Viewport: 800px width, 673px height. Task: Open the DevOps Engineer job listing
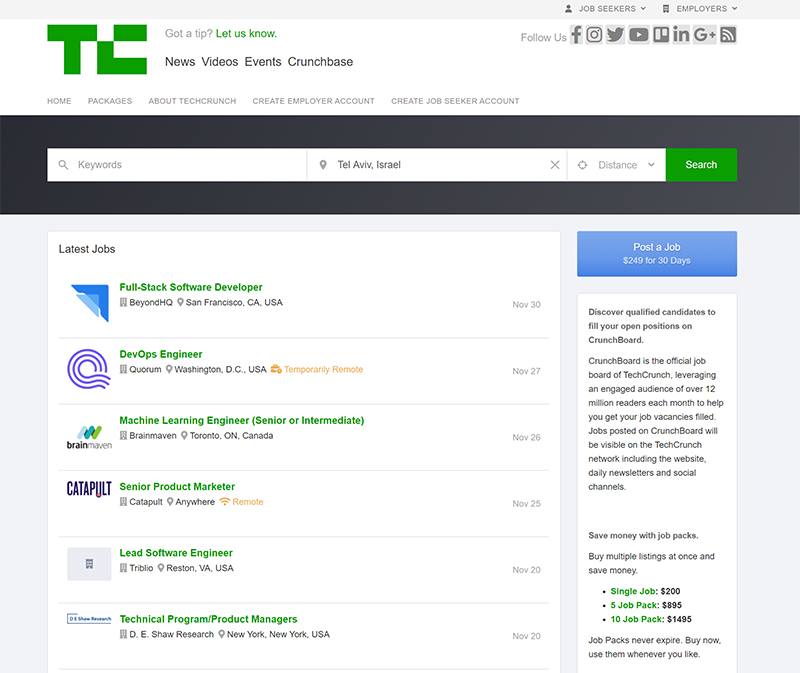(x=161, y=354)
